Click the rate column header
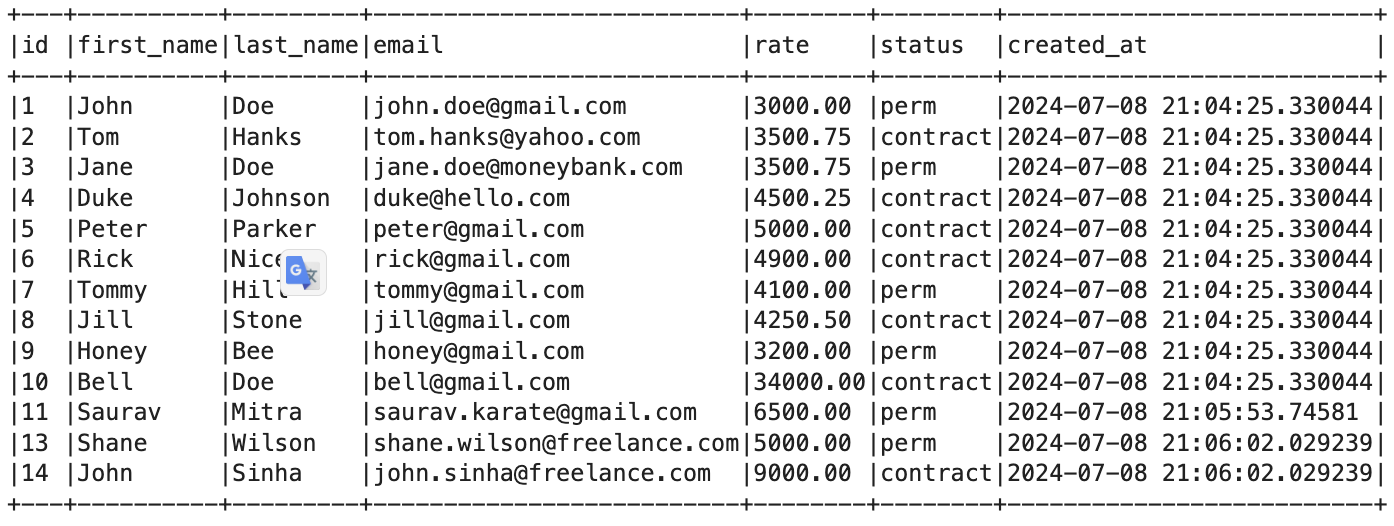This screenshot has height=526, width=1394. [782, 45]
